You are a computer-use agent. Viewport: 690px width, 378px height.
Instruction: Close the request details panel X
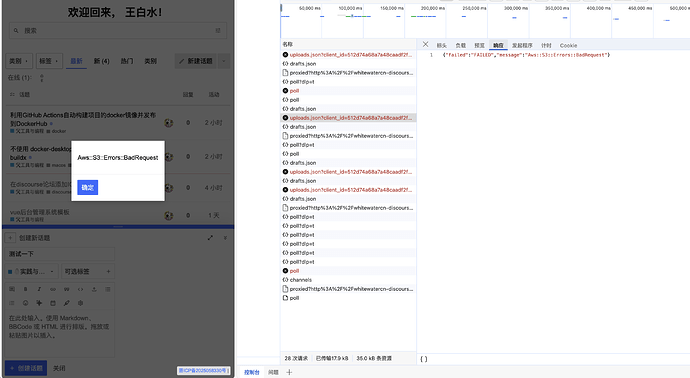pos(425,44)
